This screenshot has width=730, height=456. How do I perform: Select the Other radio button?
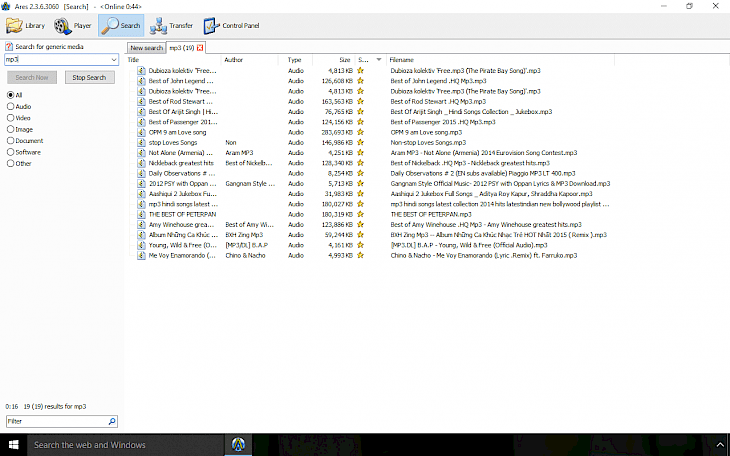click(10, 163)
